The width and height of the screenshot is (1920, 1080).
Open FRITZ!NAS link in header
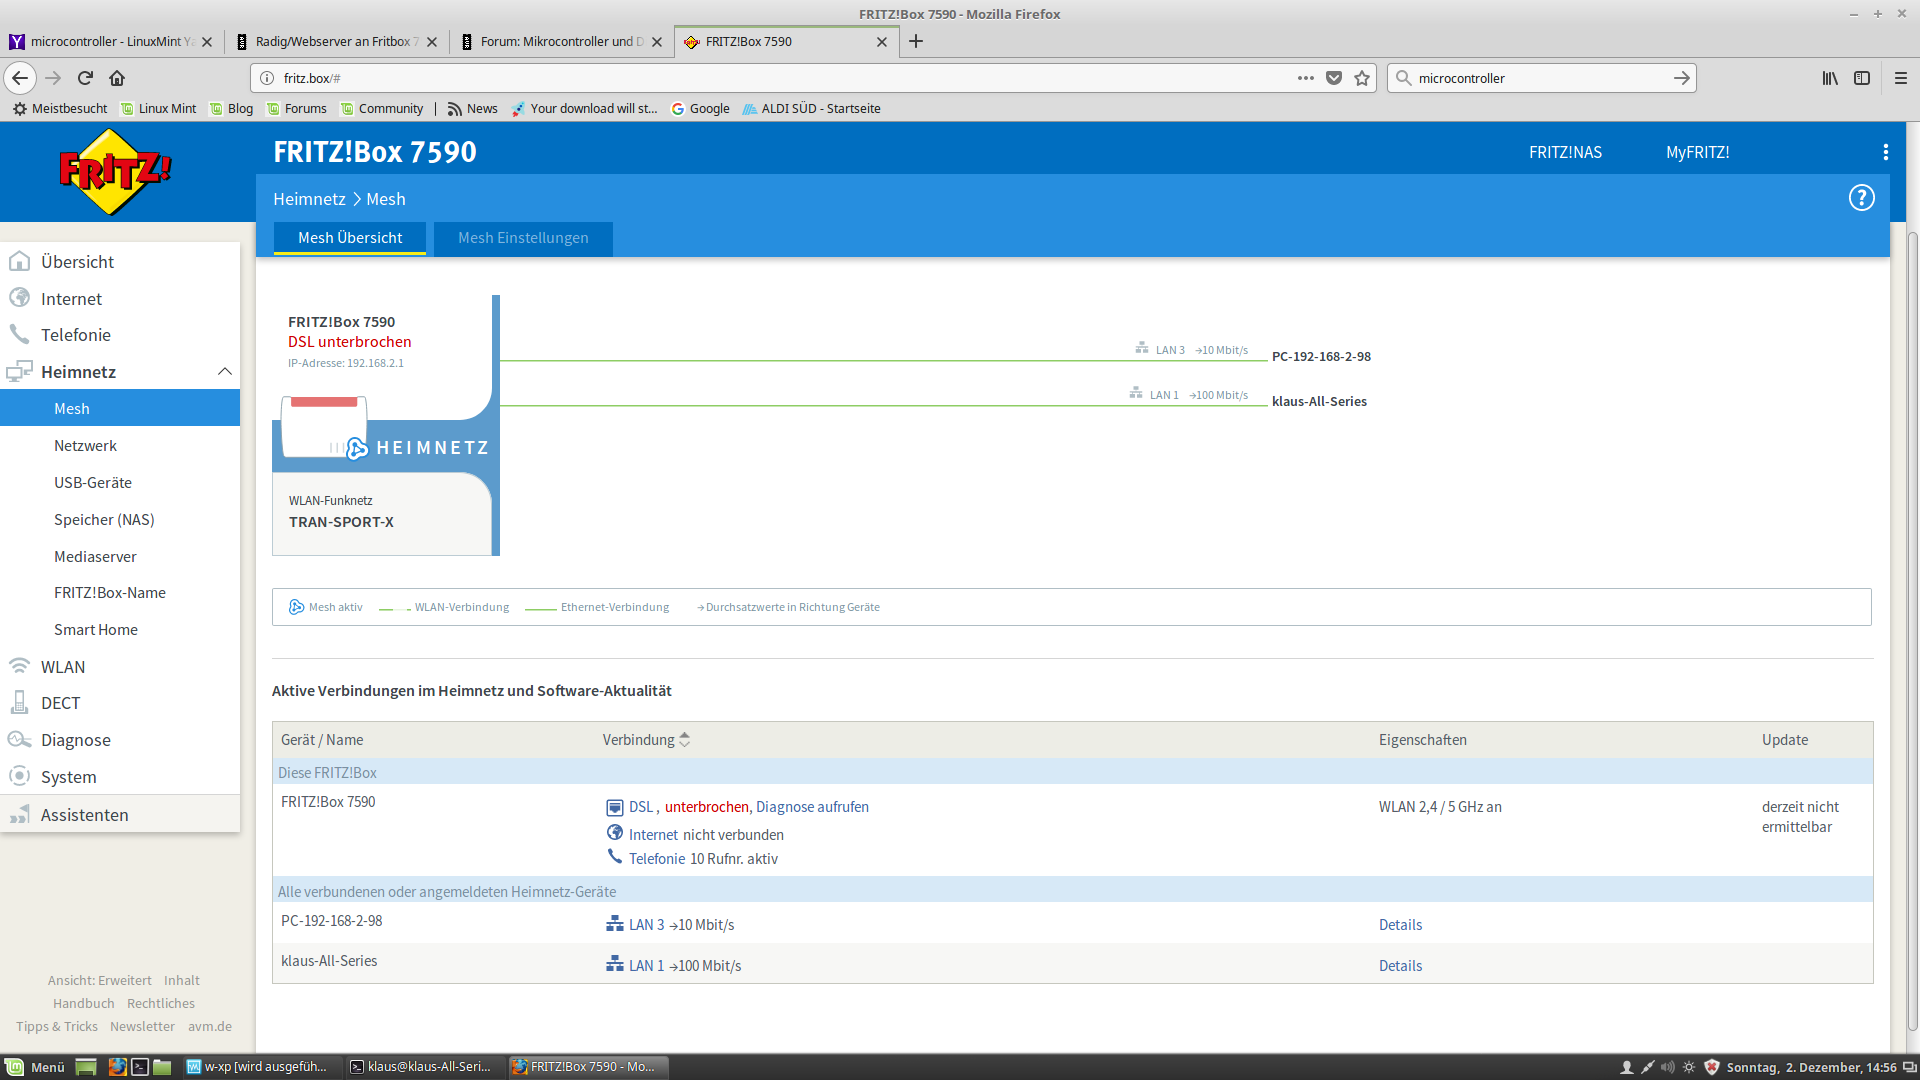click(x=1565, y=152)
